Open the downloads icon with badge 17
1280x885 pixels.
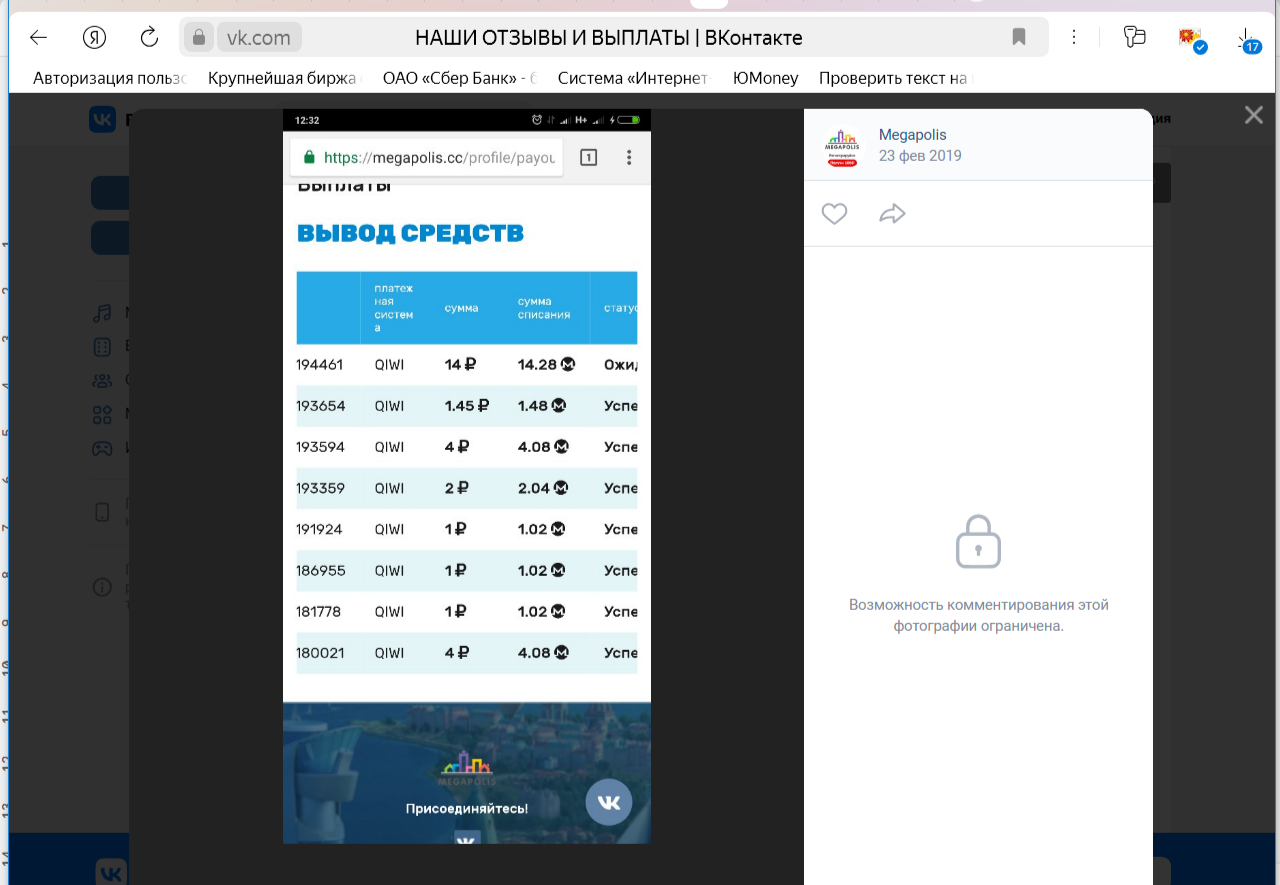(x=1249, y=40)
